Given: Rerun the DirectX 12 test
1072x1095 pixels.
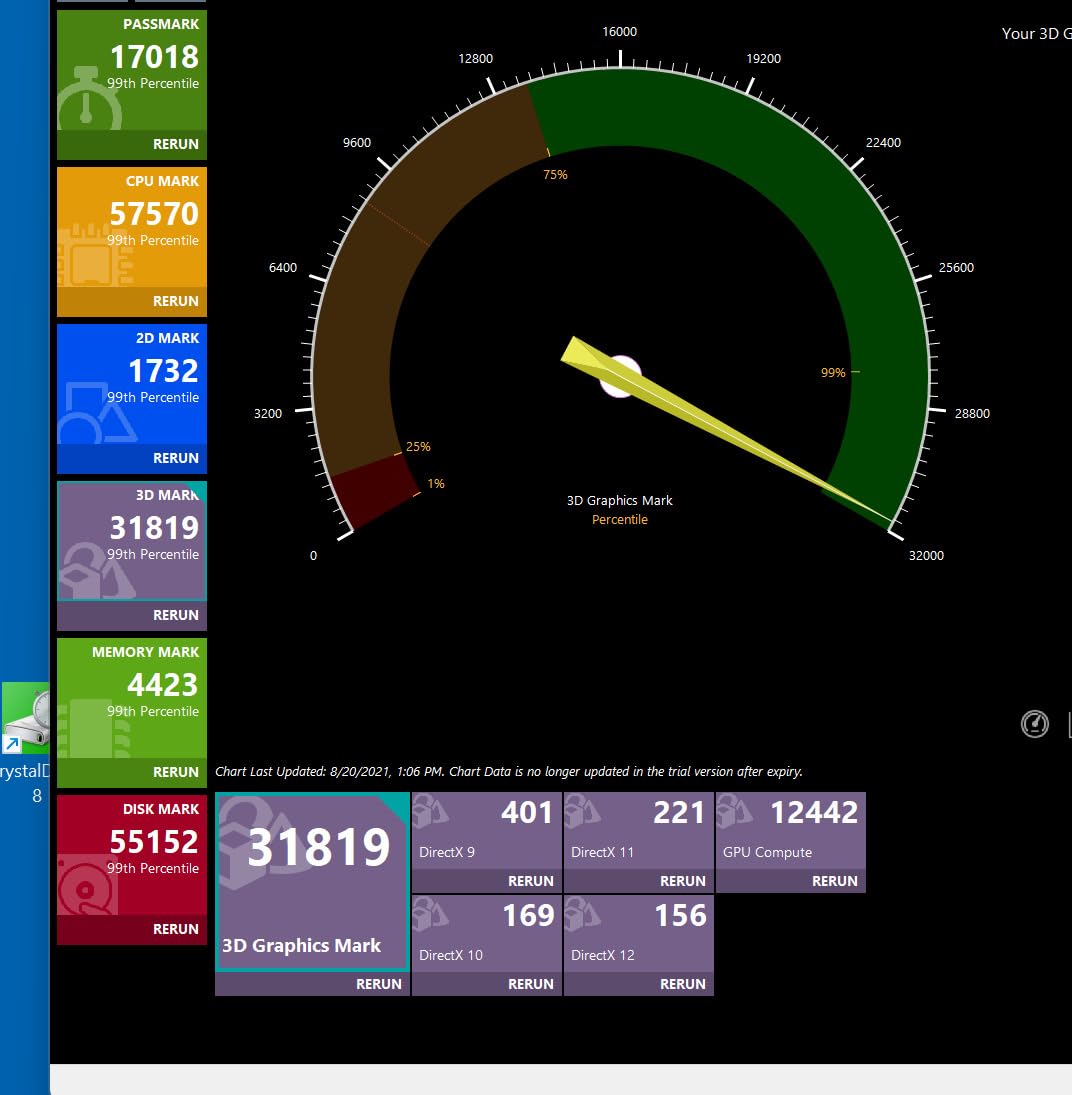Looking at the screenshot, I should (682, 984).
